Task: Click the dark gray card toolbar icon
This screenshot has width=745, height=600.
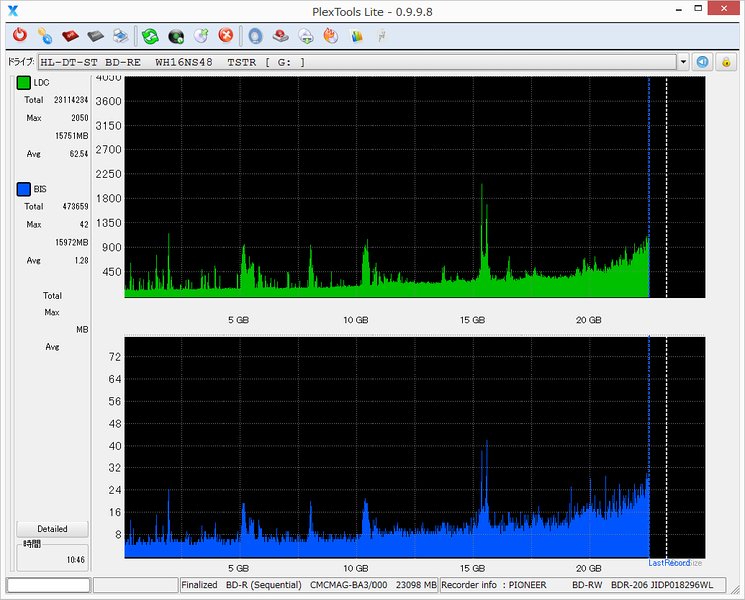Action: tap(96, 36)
